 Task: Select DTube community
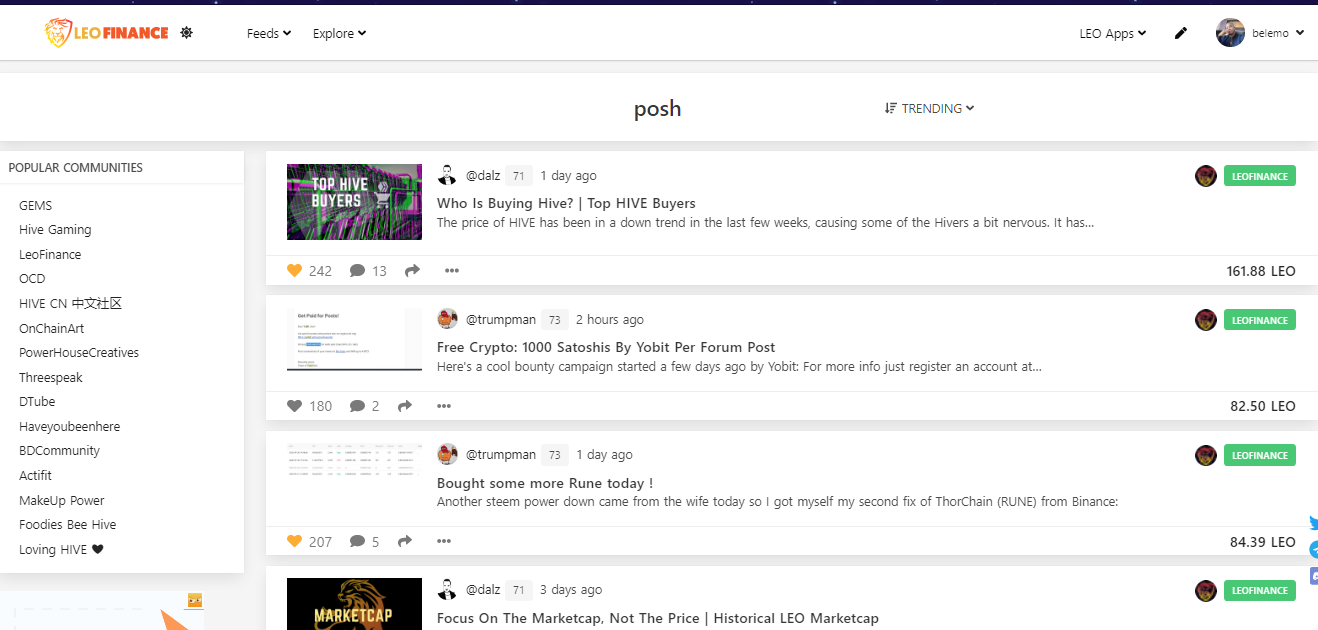pos(38,401)
